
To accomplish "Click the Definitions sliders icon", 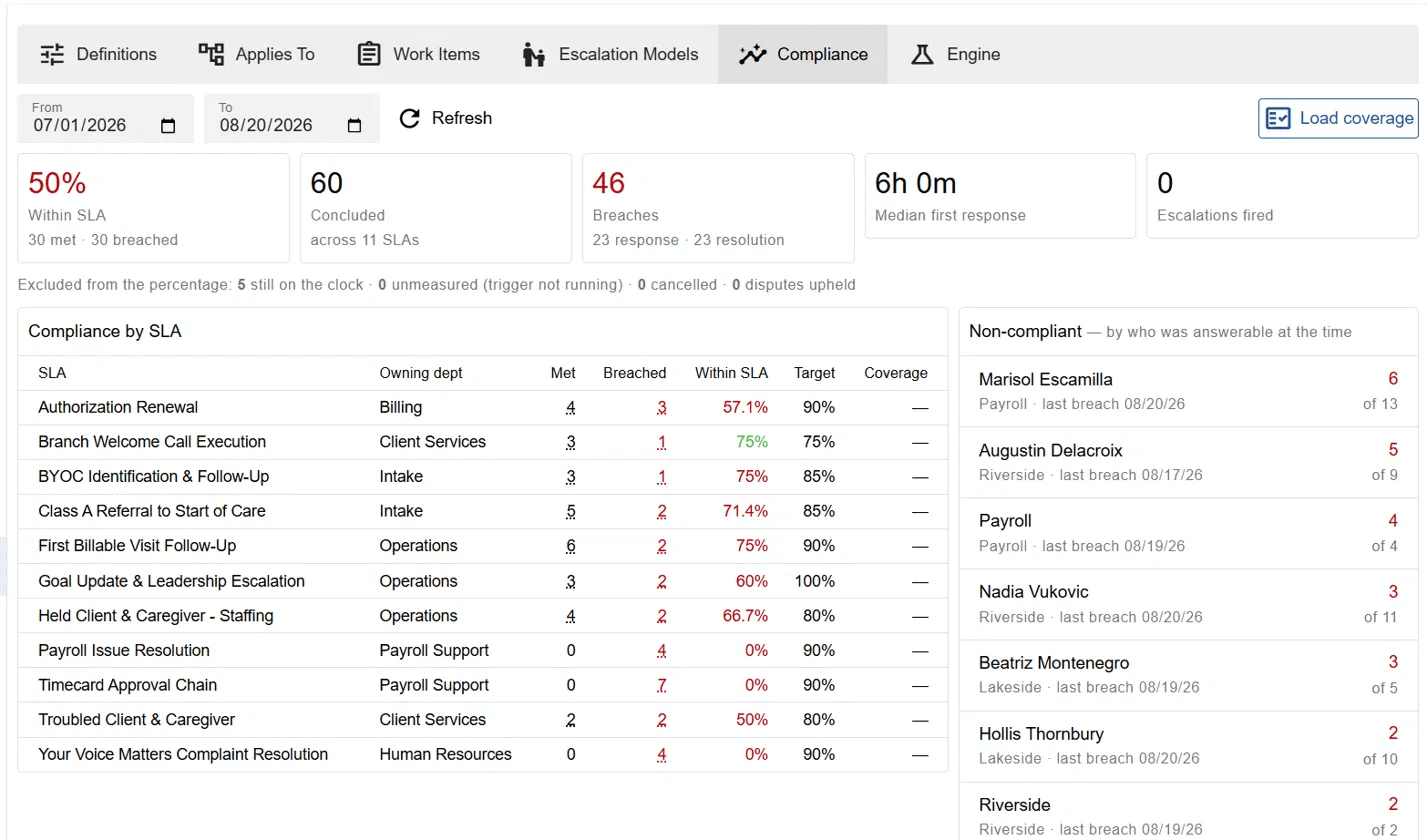I will coord(52,54).
